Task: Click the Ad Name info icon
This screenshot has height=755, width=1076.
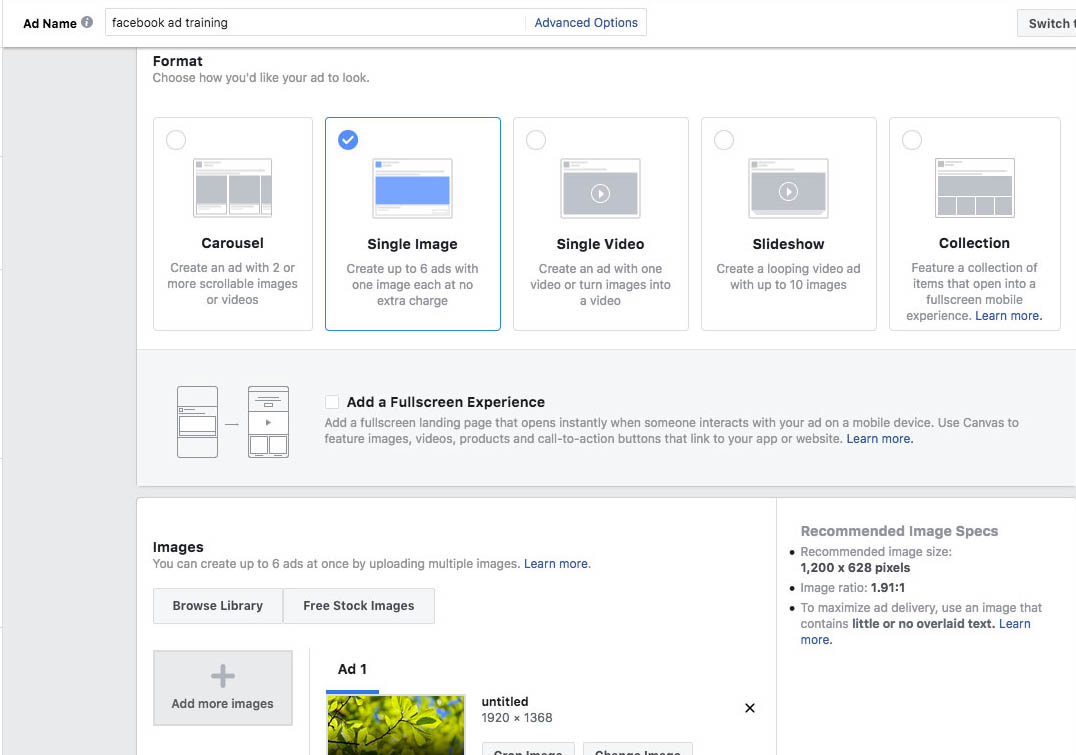Action: pyautogui.click(x=87, y=22)
